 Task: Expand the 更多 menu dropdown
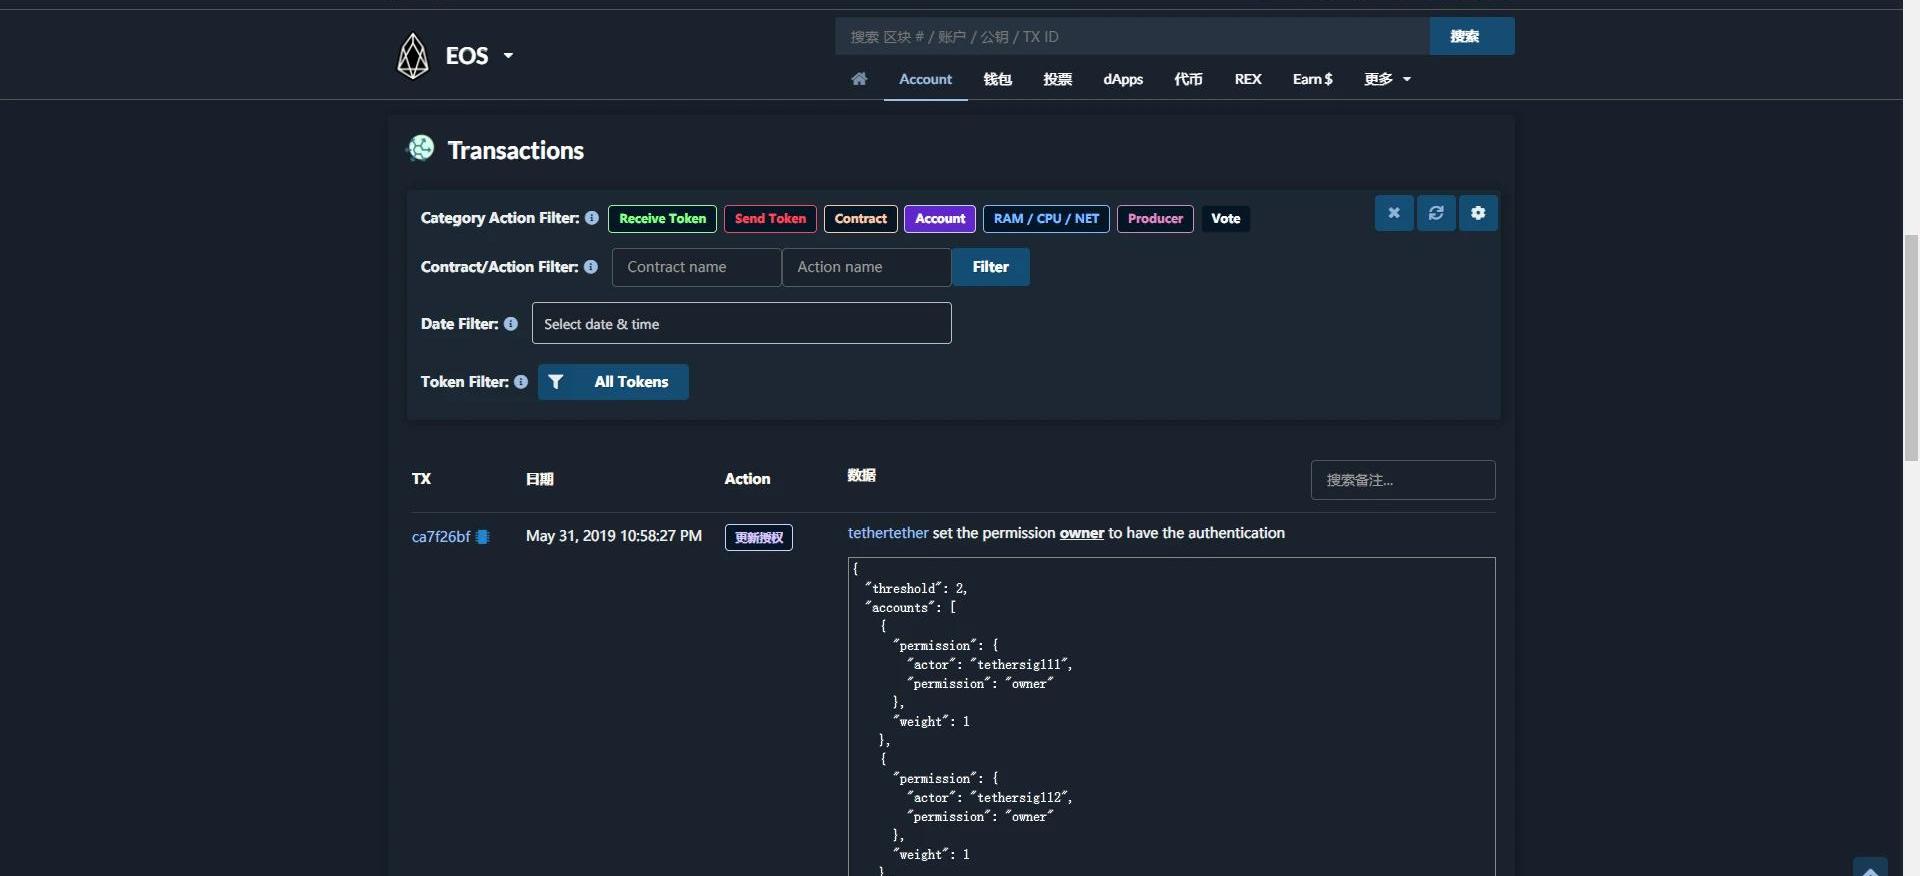coord(1387,79)
